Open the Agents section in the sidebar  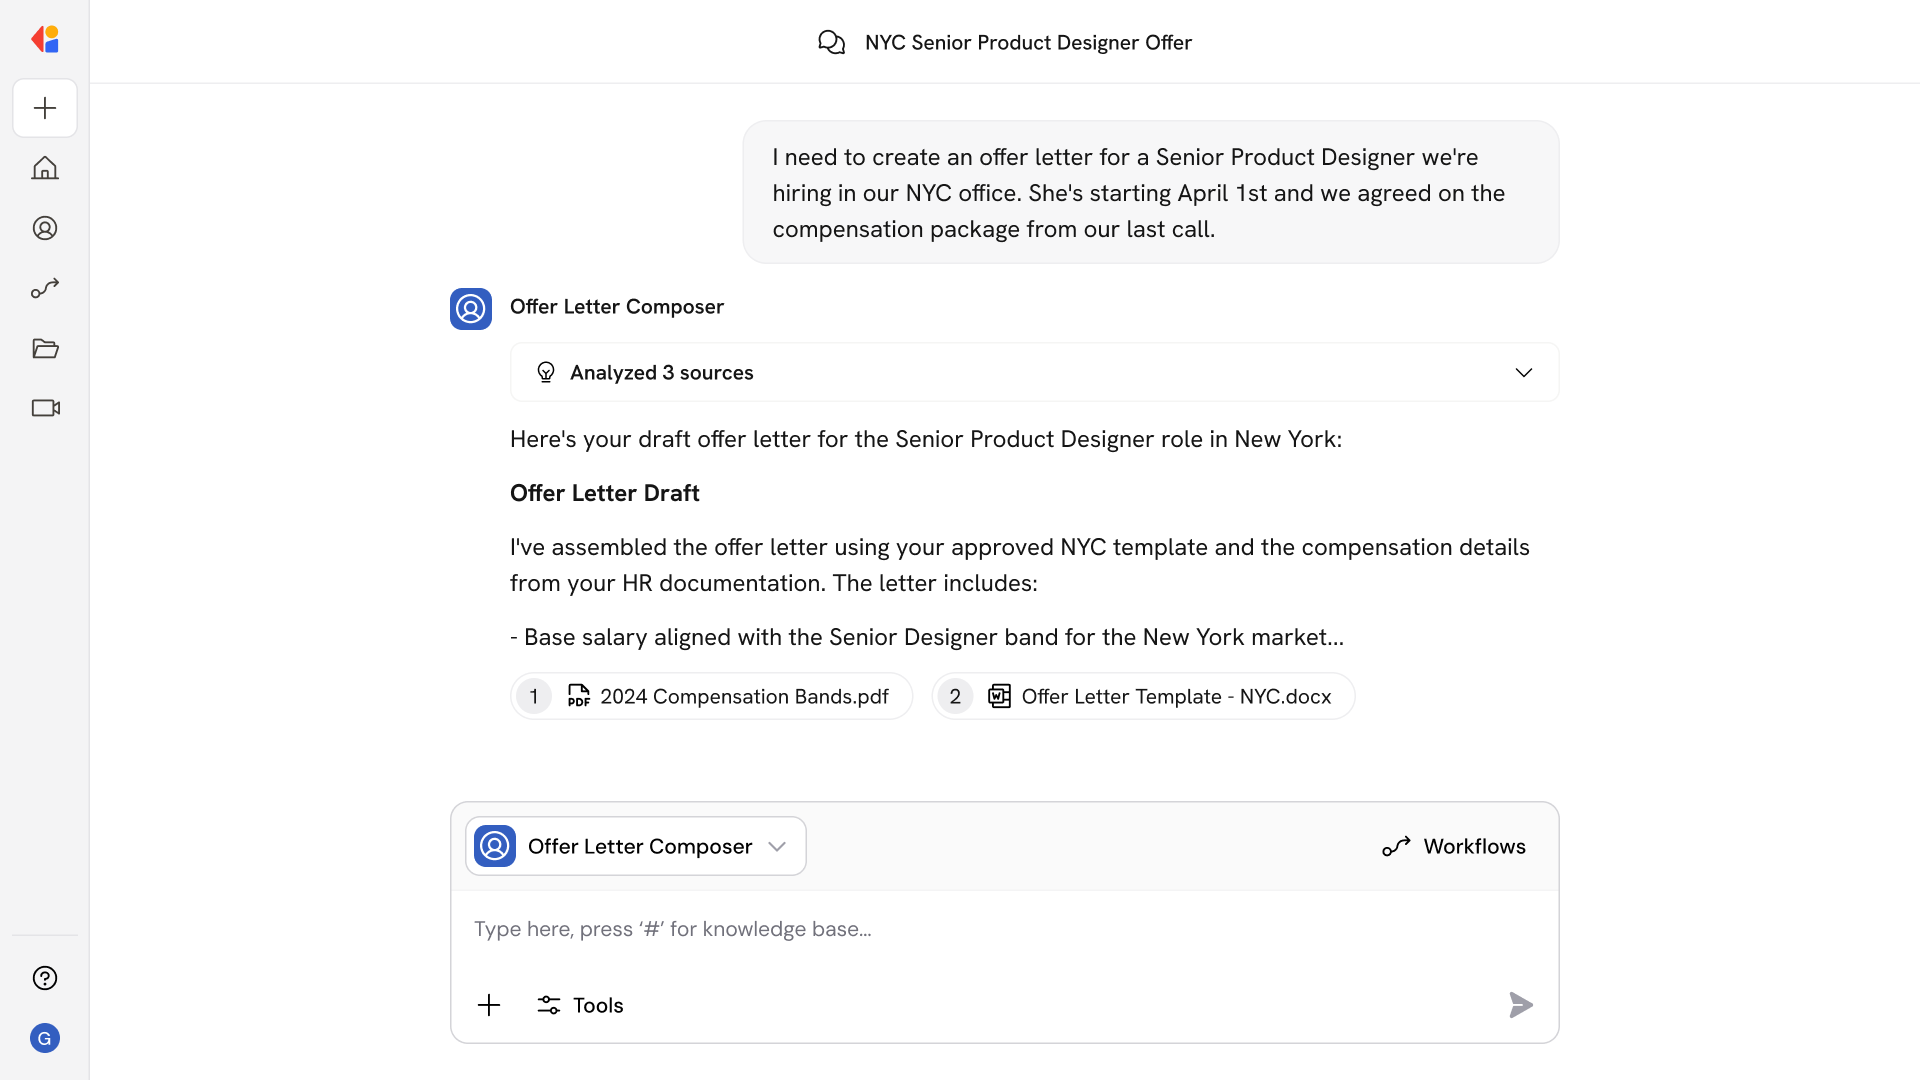(x=44, y=228)
